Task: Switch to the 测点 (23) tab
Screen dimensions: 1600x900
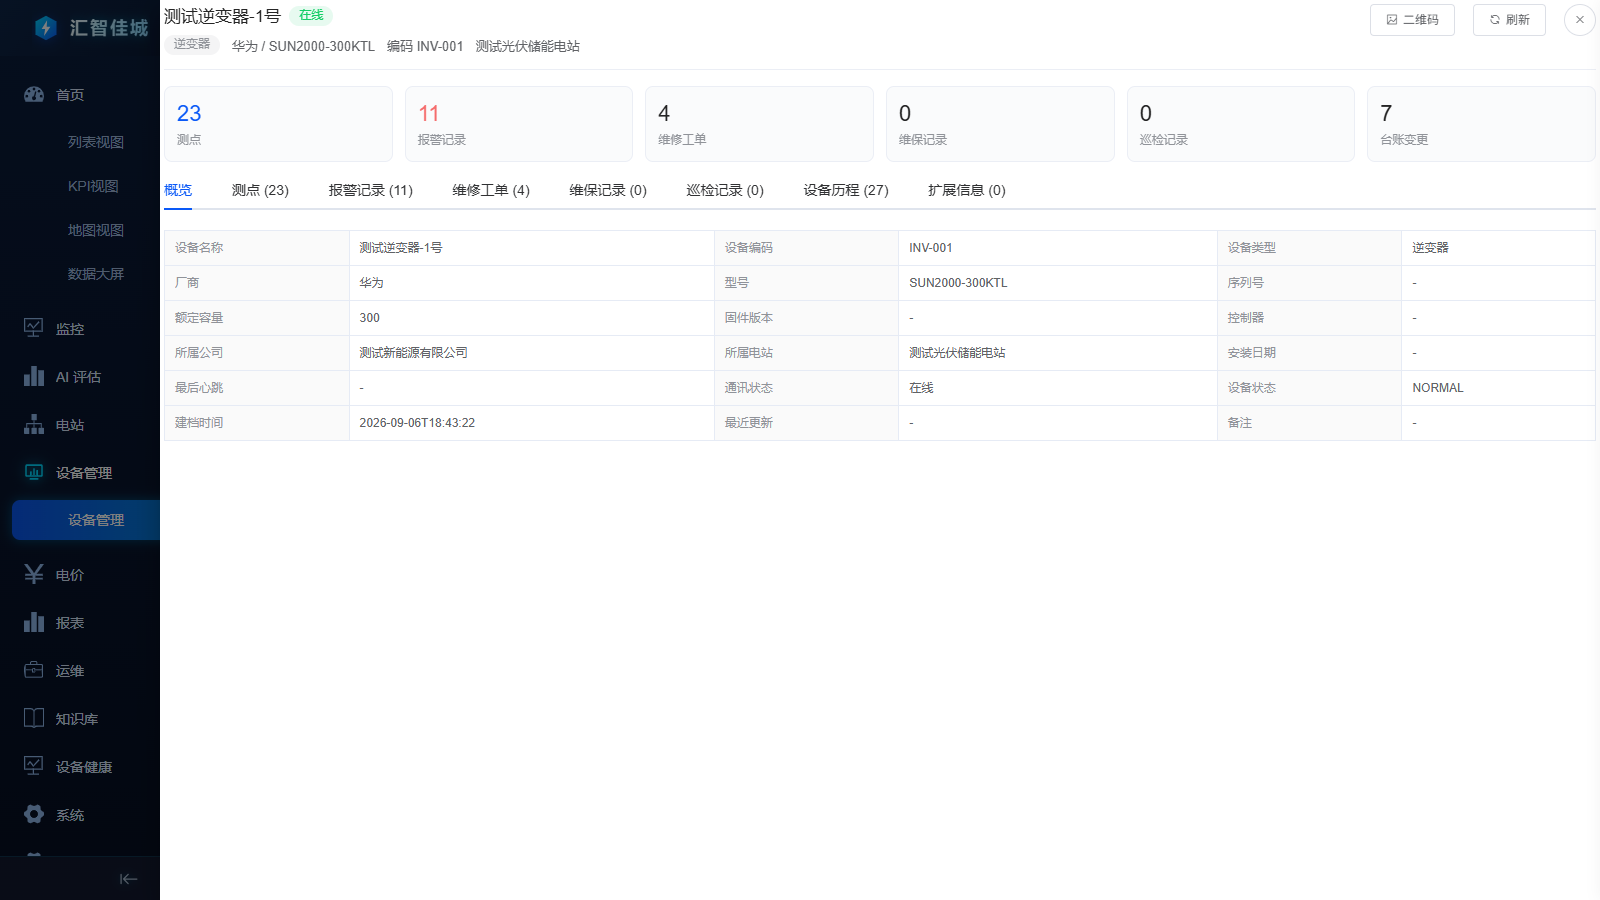Action: [x=260, y=190]
